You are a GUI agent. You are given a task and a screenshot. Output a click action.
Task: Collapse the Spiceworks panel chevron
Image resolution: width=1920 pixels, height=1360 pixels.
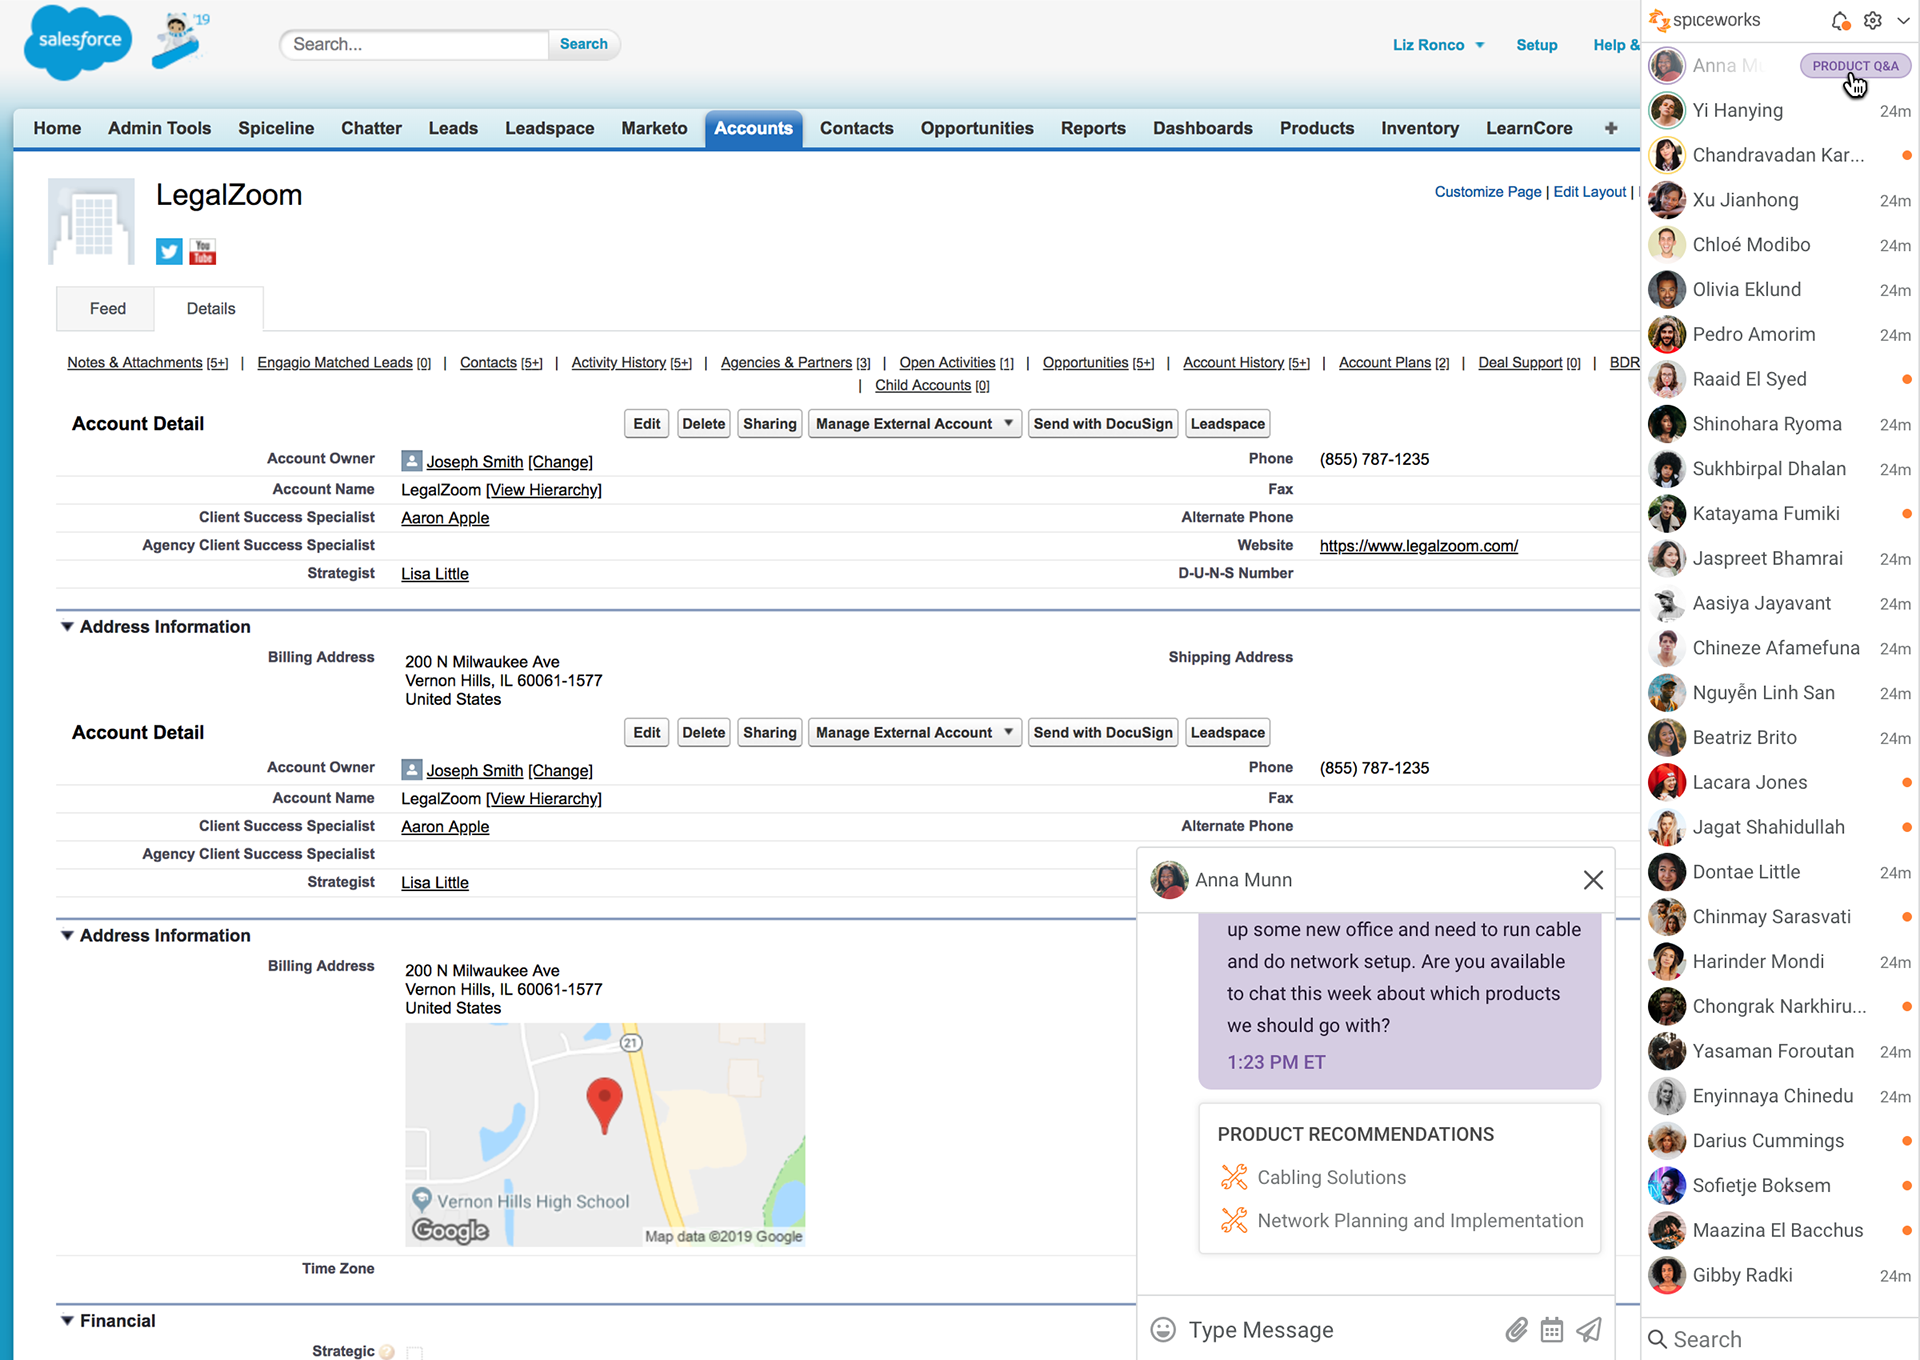1902,20
